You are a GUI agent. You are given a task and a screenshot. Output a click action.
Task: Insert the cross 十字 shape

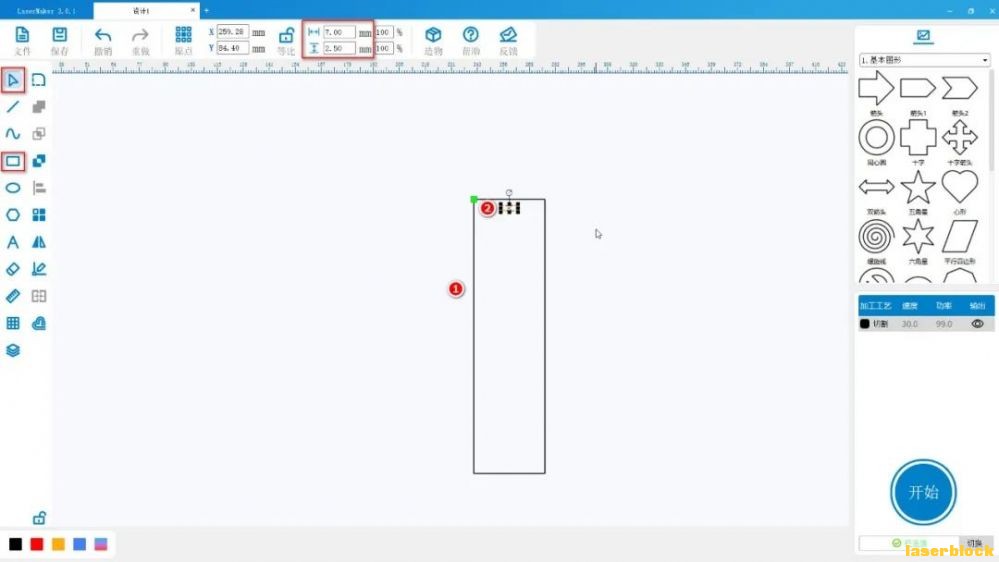917,138
